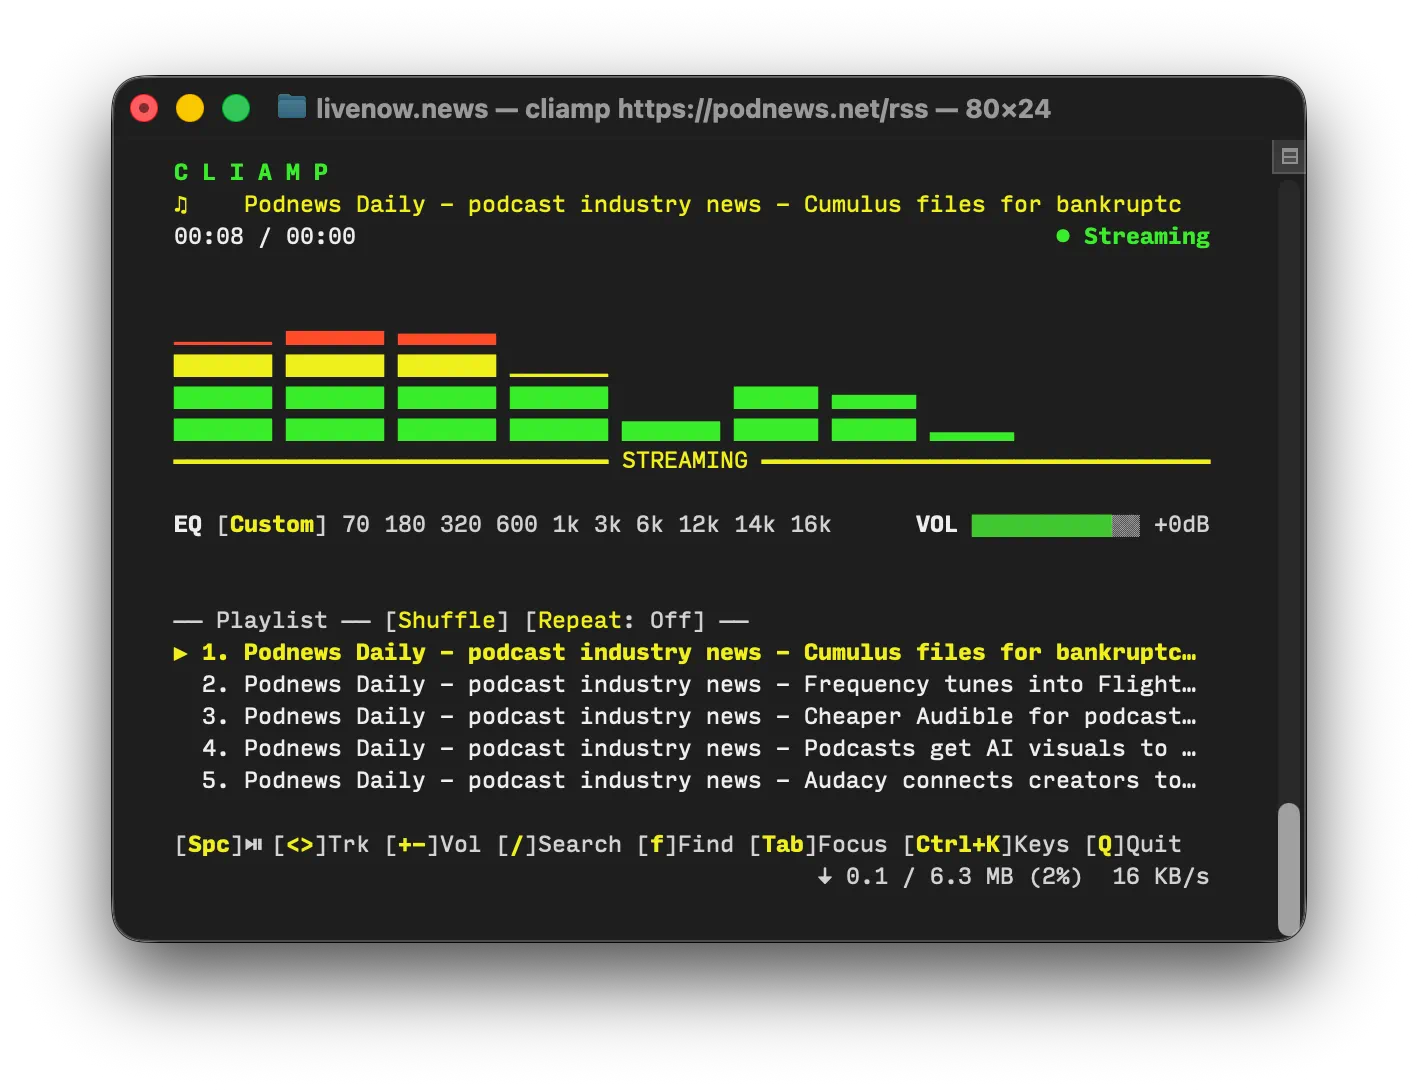Viewport: 1418px width, 1090px height.
Task: Open the Custom EQ preset selector
Action: click(272, 525)
